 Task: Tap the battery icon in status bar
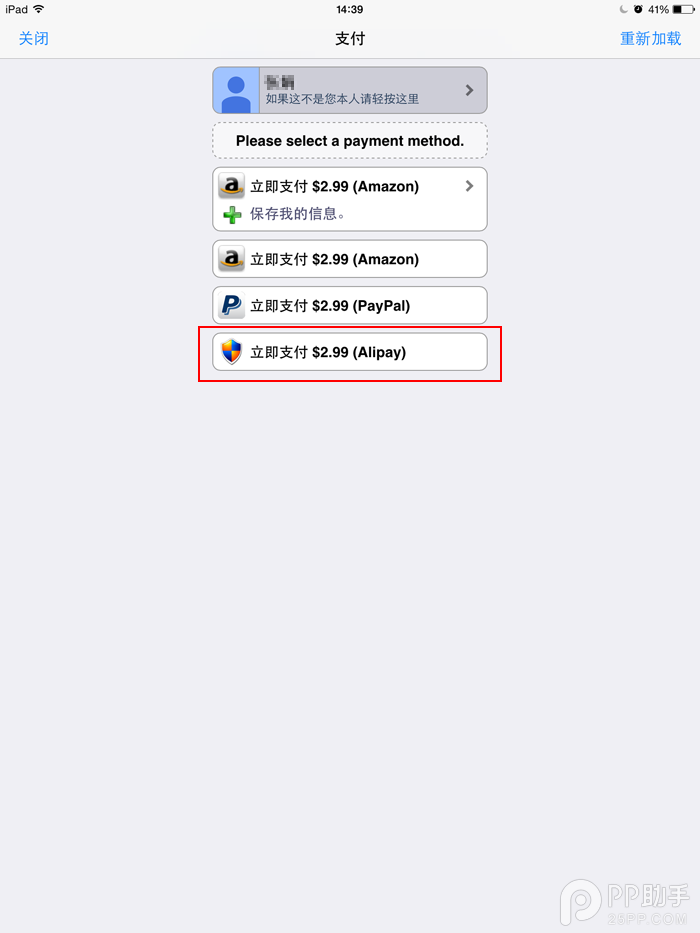point(683,10)
